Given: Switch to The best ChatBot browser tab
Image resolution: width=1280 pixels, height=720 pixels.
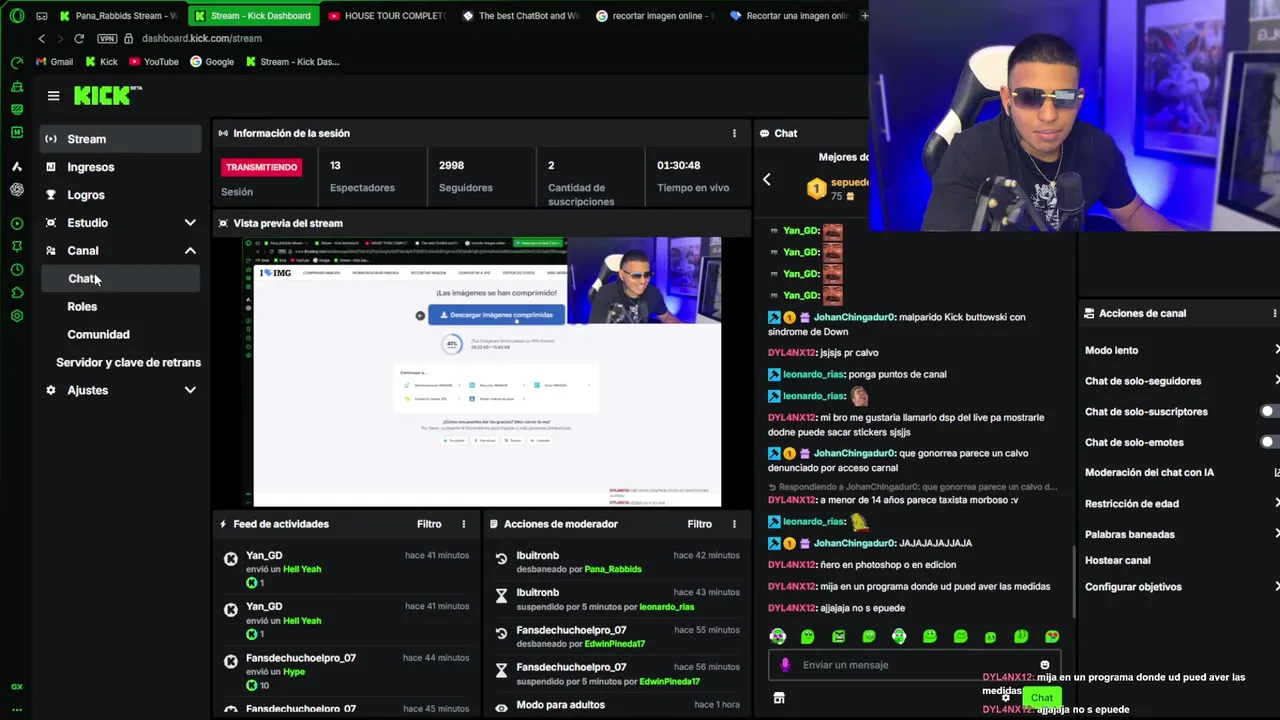Looking at the screenshot, I should 520,16.
